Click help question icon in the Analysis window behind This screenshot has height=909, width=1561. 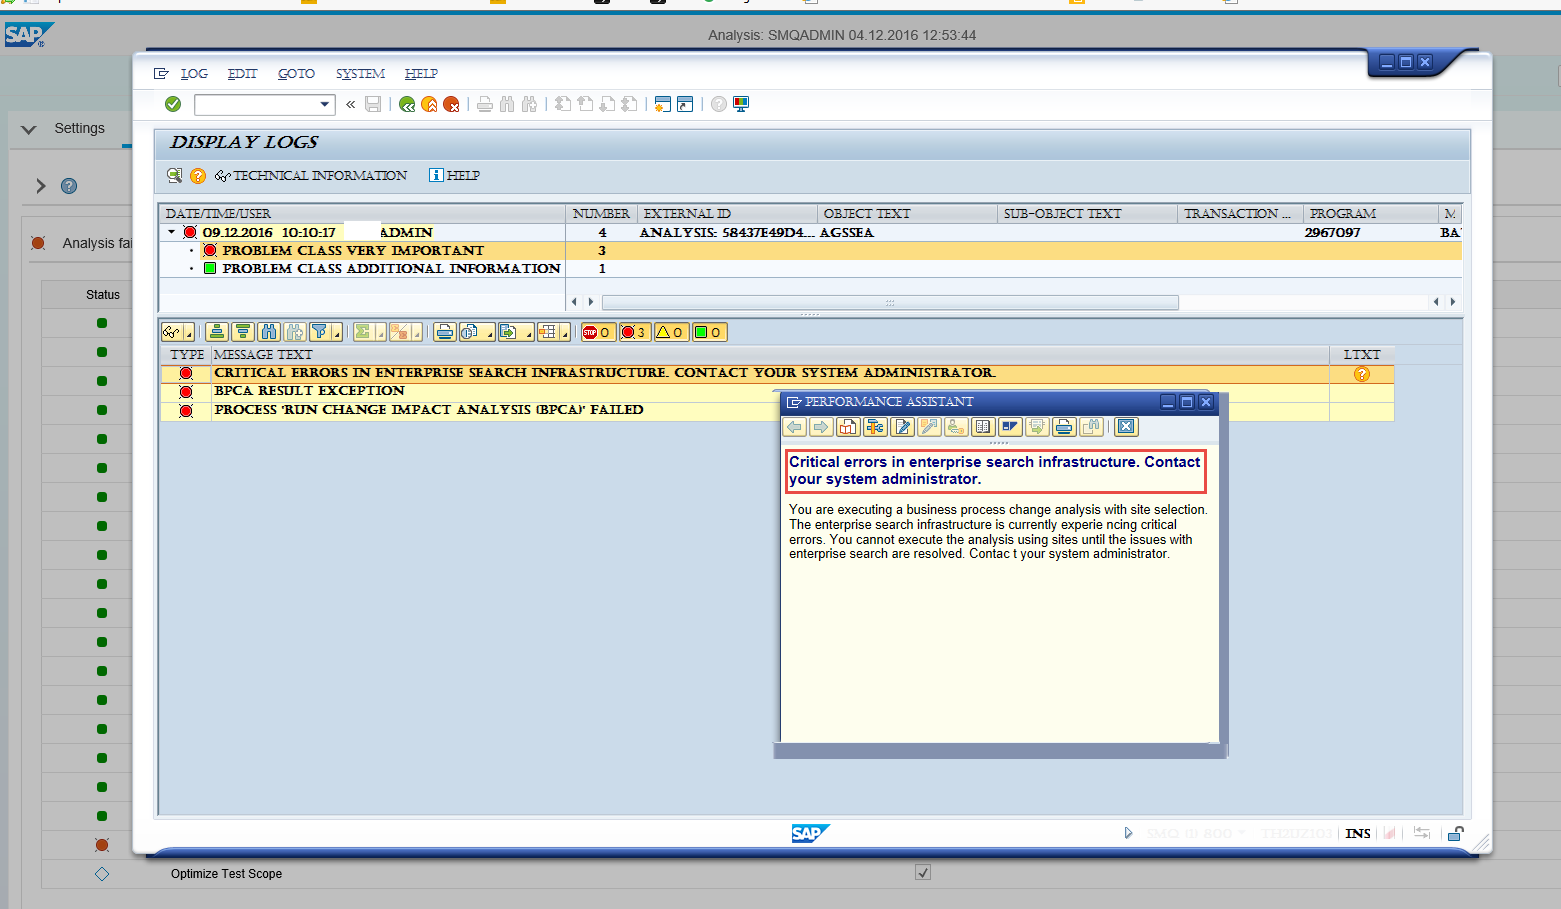coord(69,186)
